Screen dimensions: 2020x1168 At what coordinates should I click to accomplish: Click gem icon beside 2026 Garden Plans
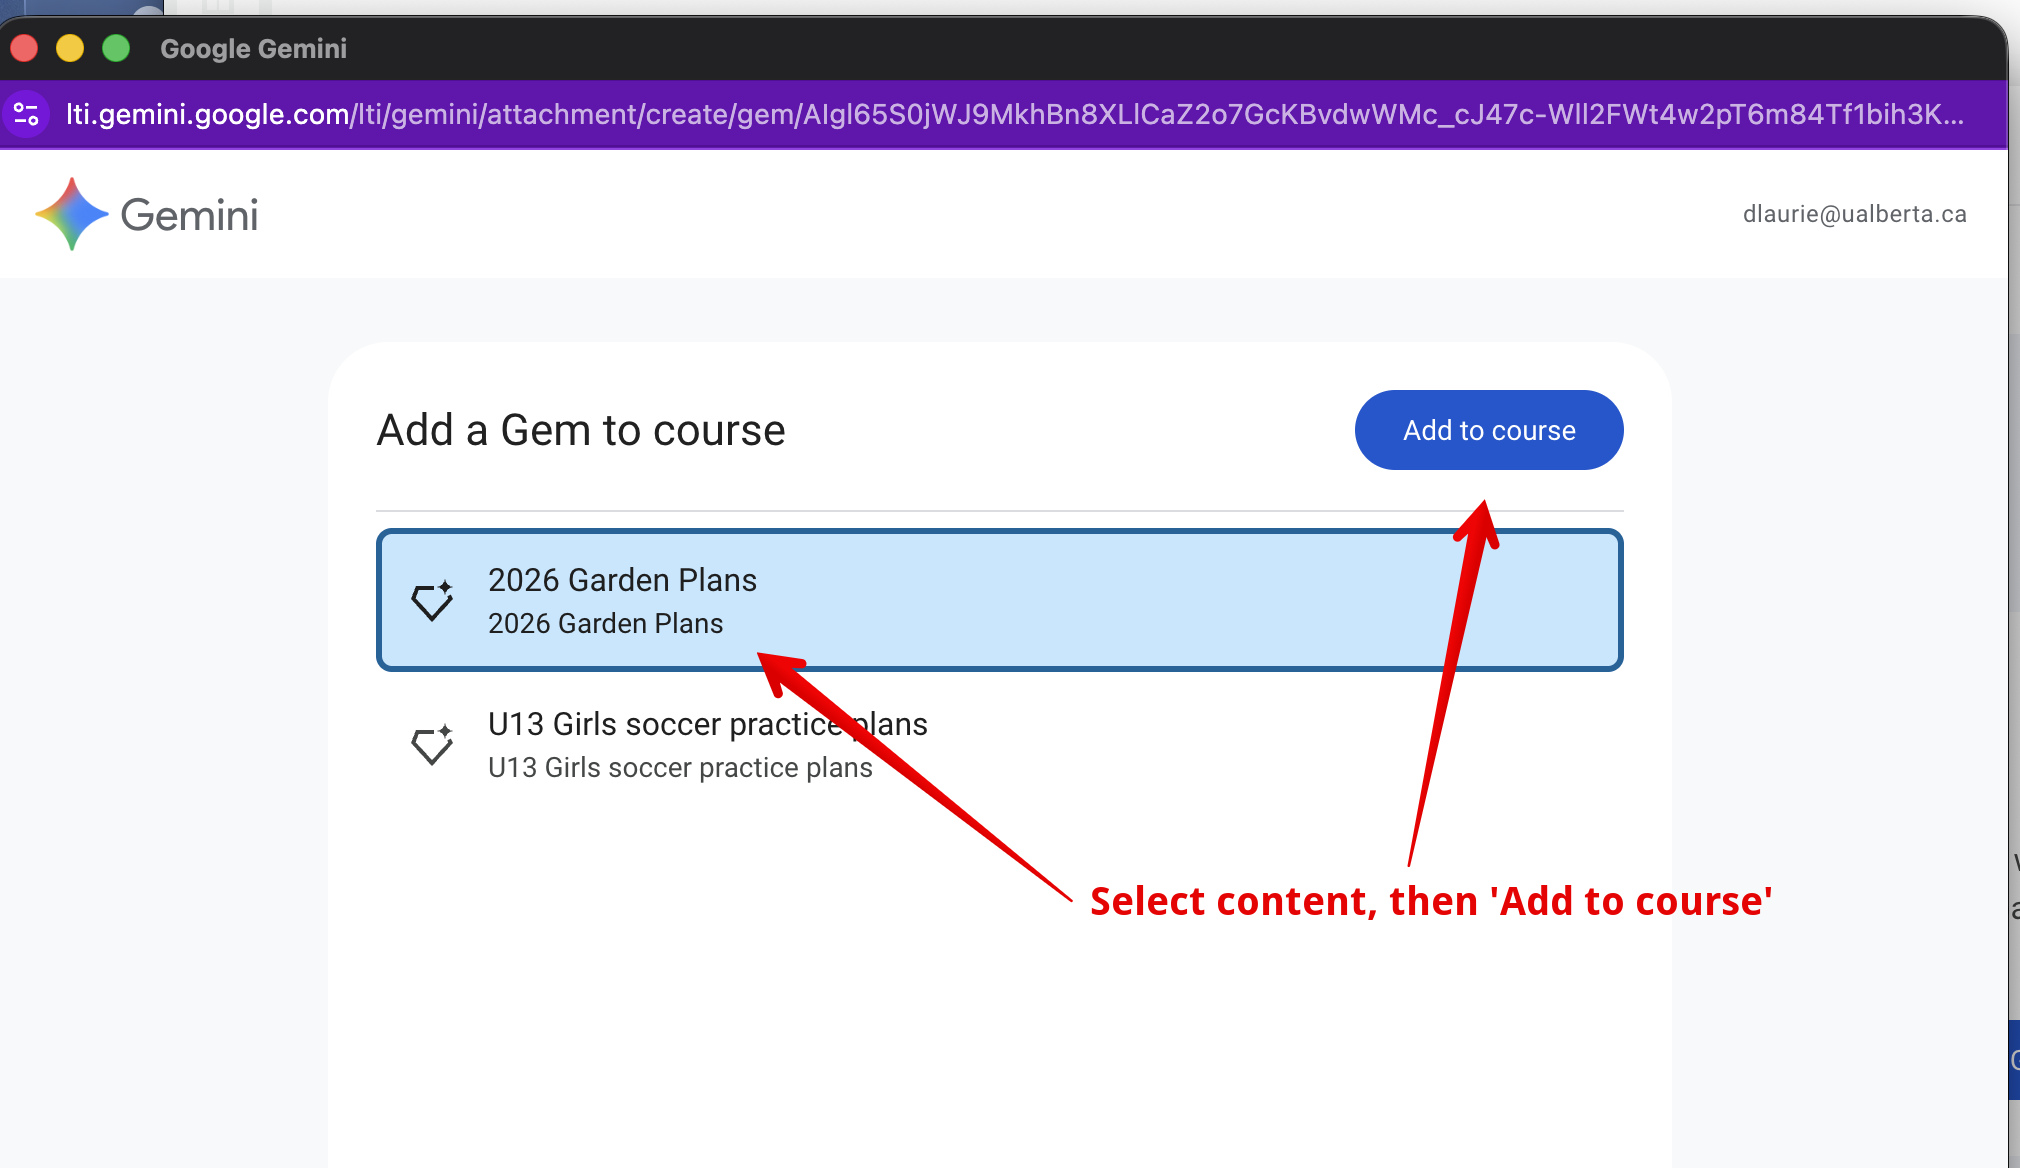432,601
